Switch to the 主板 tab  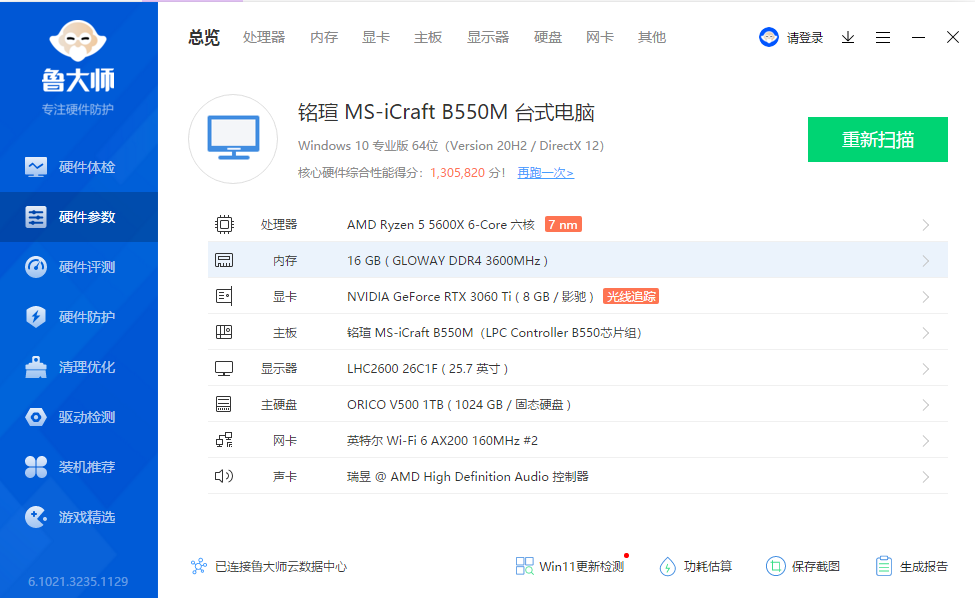pos(428,37)
